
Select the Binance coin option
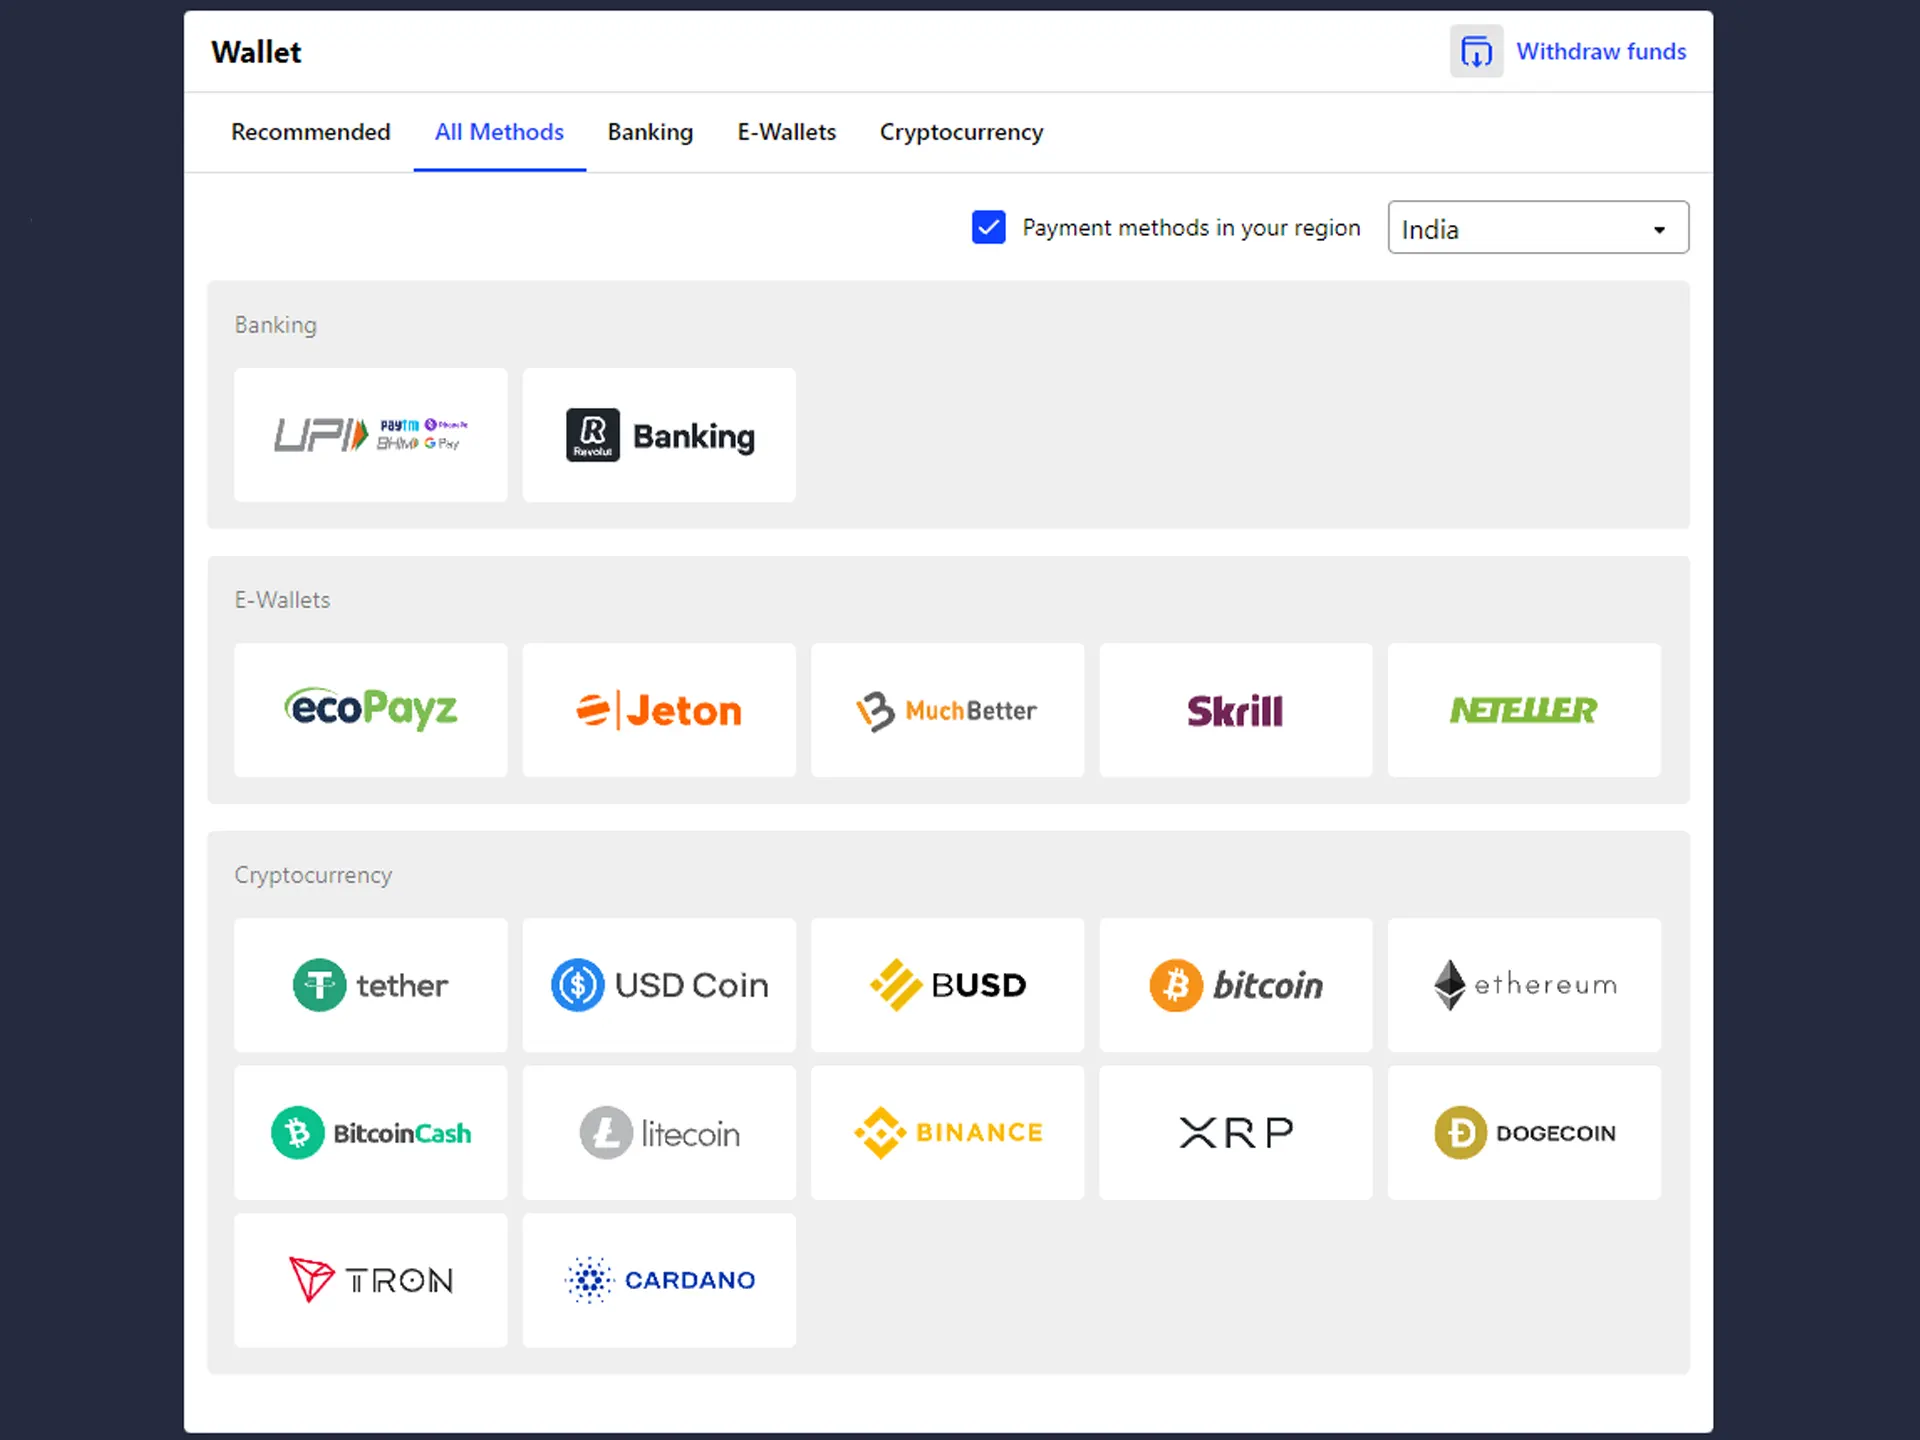pos(948,1133)
